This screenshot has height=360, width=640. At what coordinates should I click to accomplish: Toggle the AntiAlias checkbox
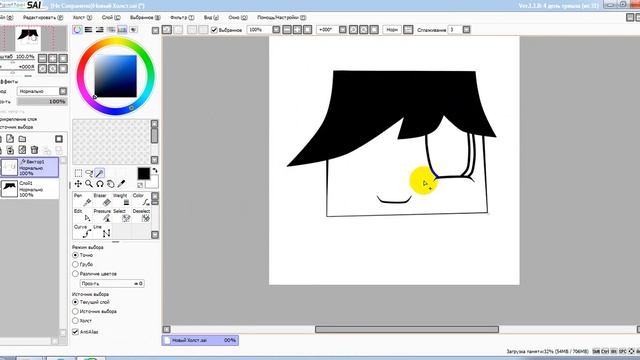point(75,331)
